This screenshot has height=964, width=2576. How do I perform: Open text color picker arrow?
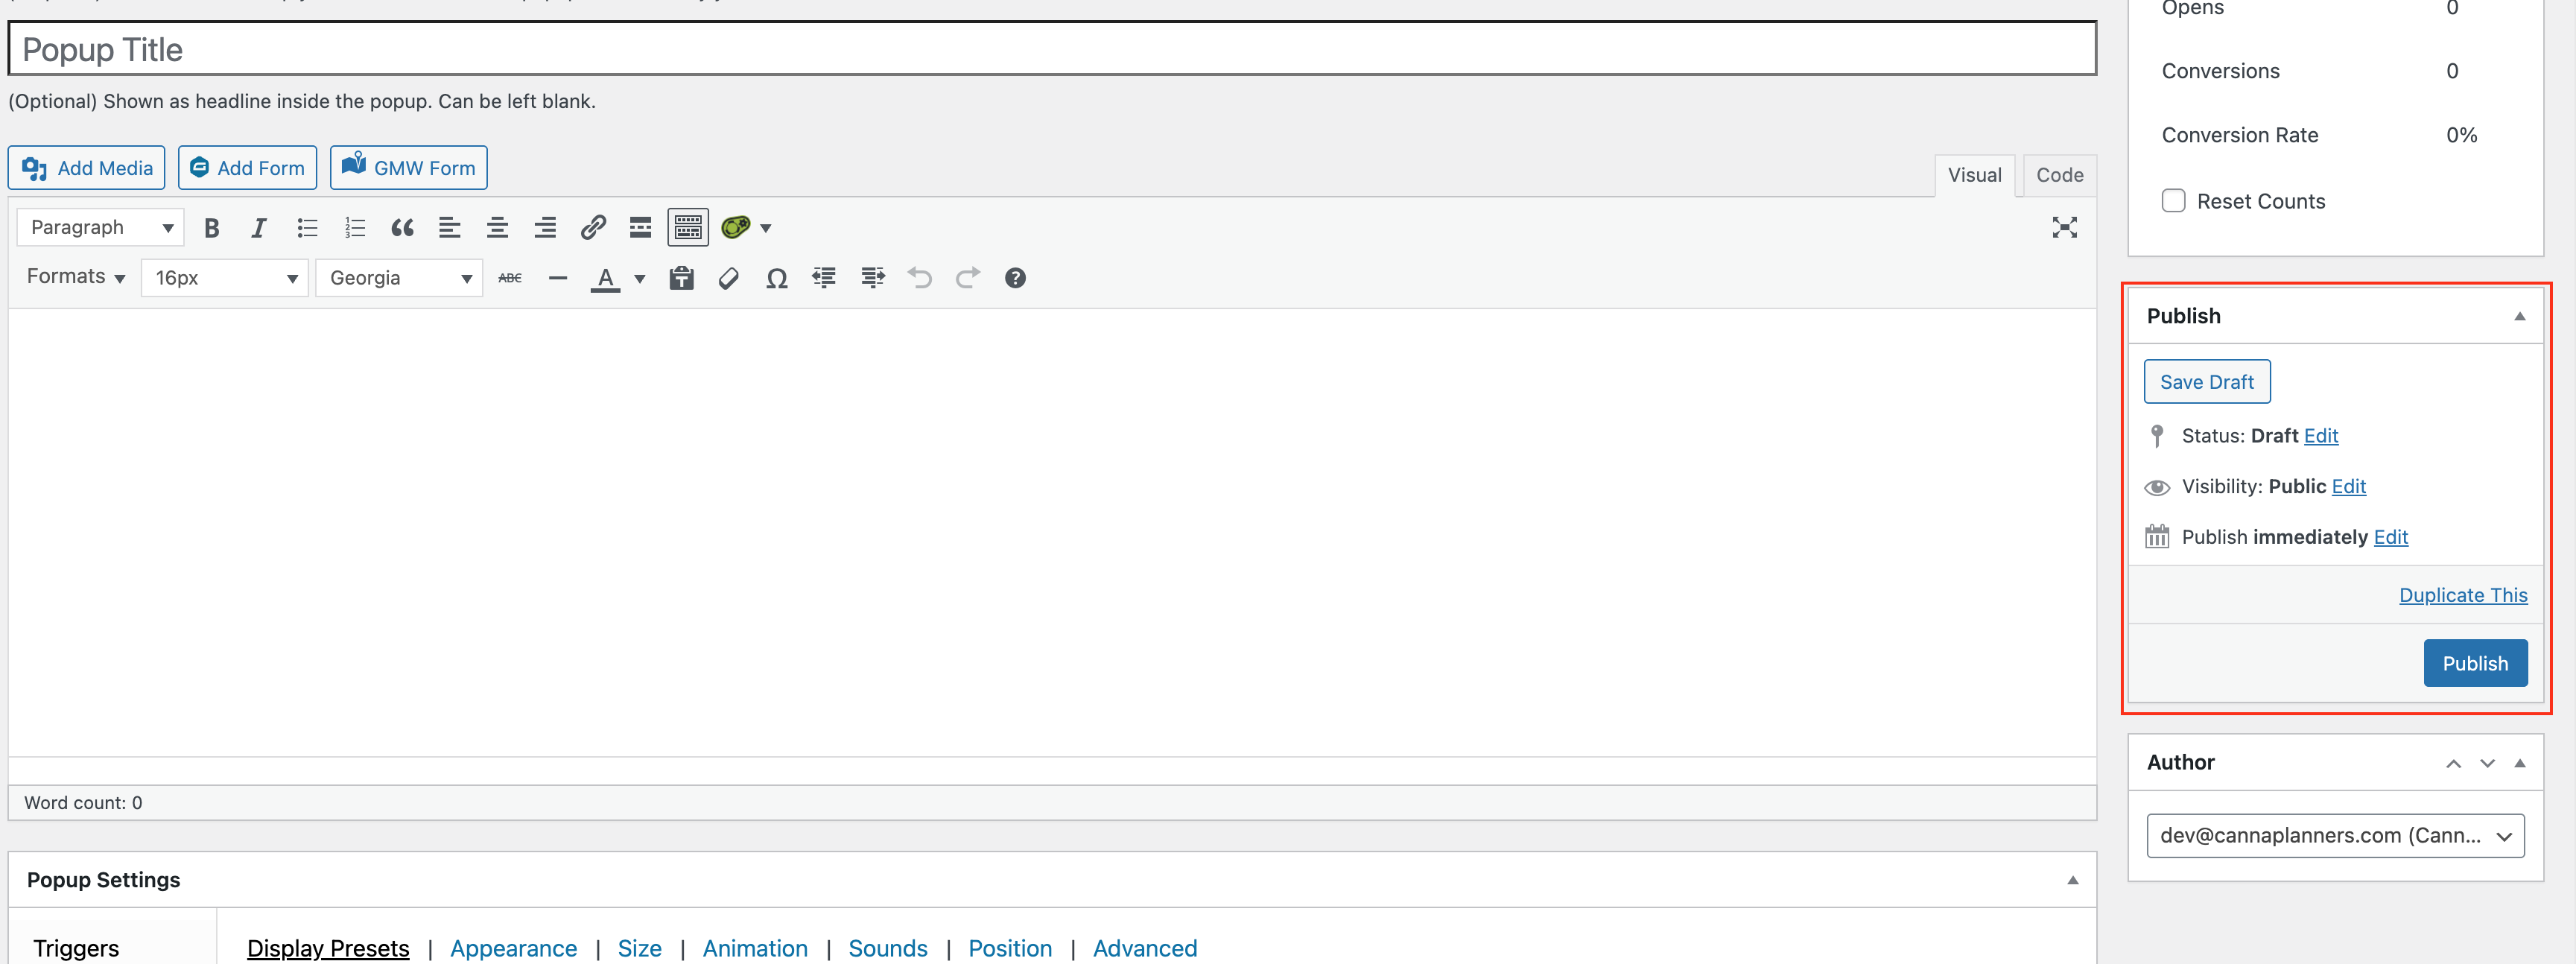[640, 279]
